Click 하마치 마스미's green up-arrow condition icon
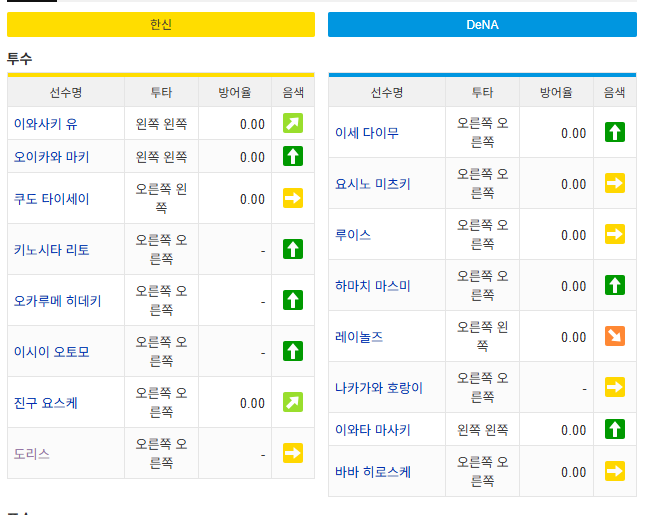Viewport: 651px width, 515px height. point(615,285)
